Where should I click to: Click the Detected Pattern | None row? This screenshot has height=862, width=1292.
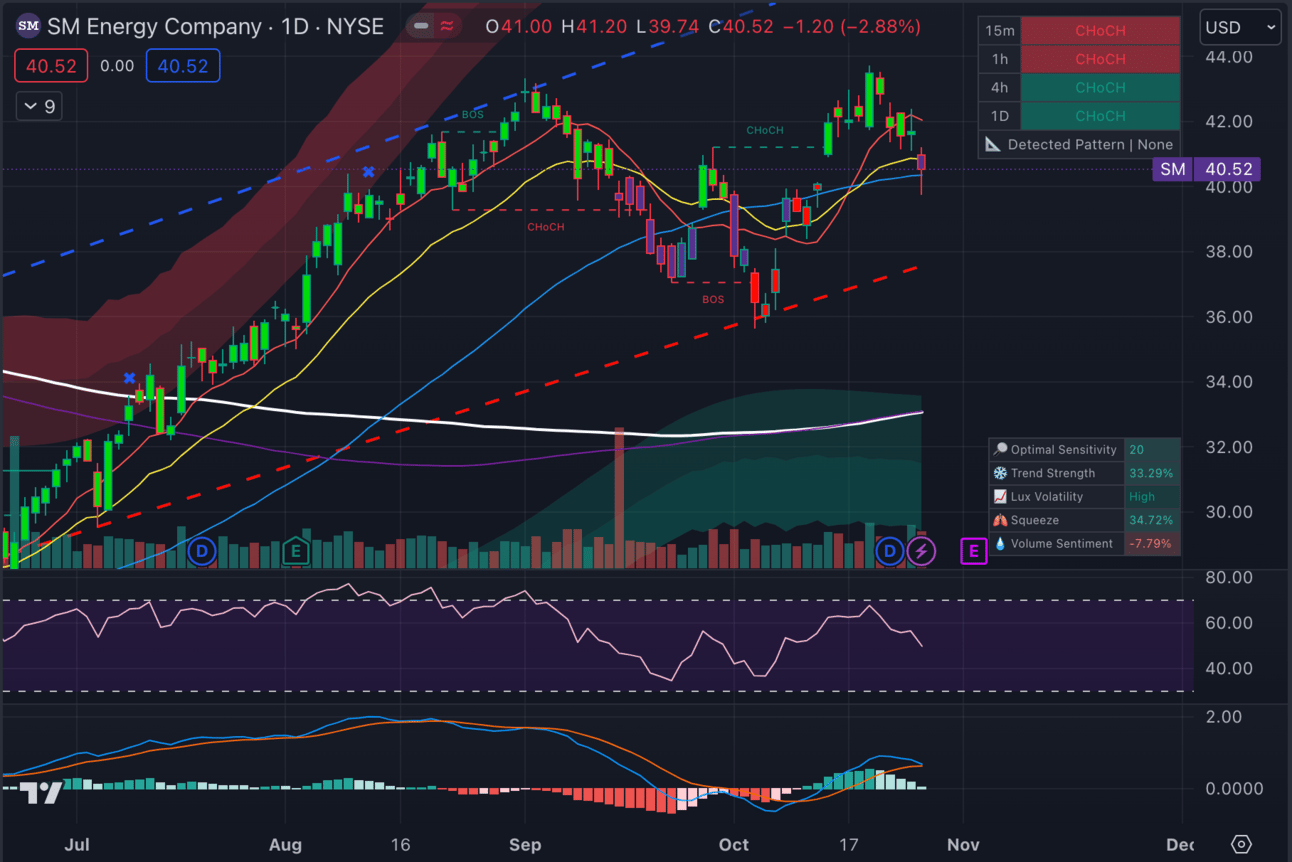[1079, 144]
